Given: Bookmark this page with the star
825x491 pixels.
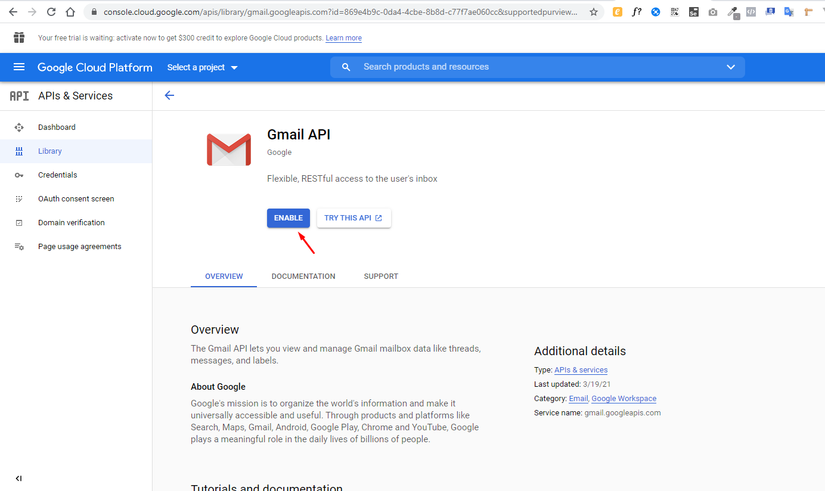Looking at the screenshot, I should (593, 12).
